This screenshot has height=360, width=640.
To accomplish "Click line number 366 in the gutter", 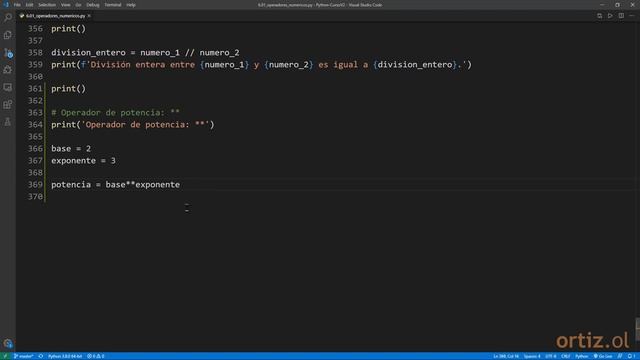I will 35,149.
